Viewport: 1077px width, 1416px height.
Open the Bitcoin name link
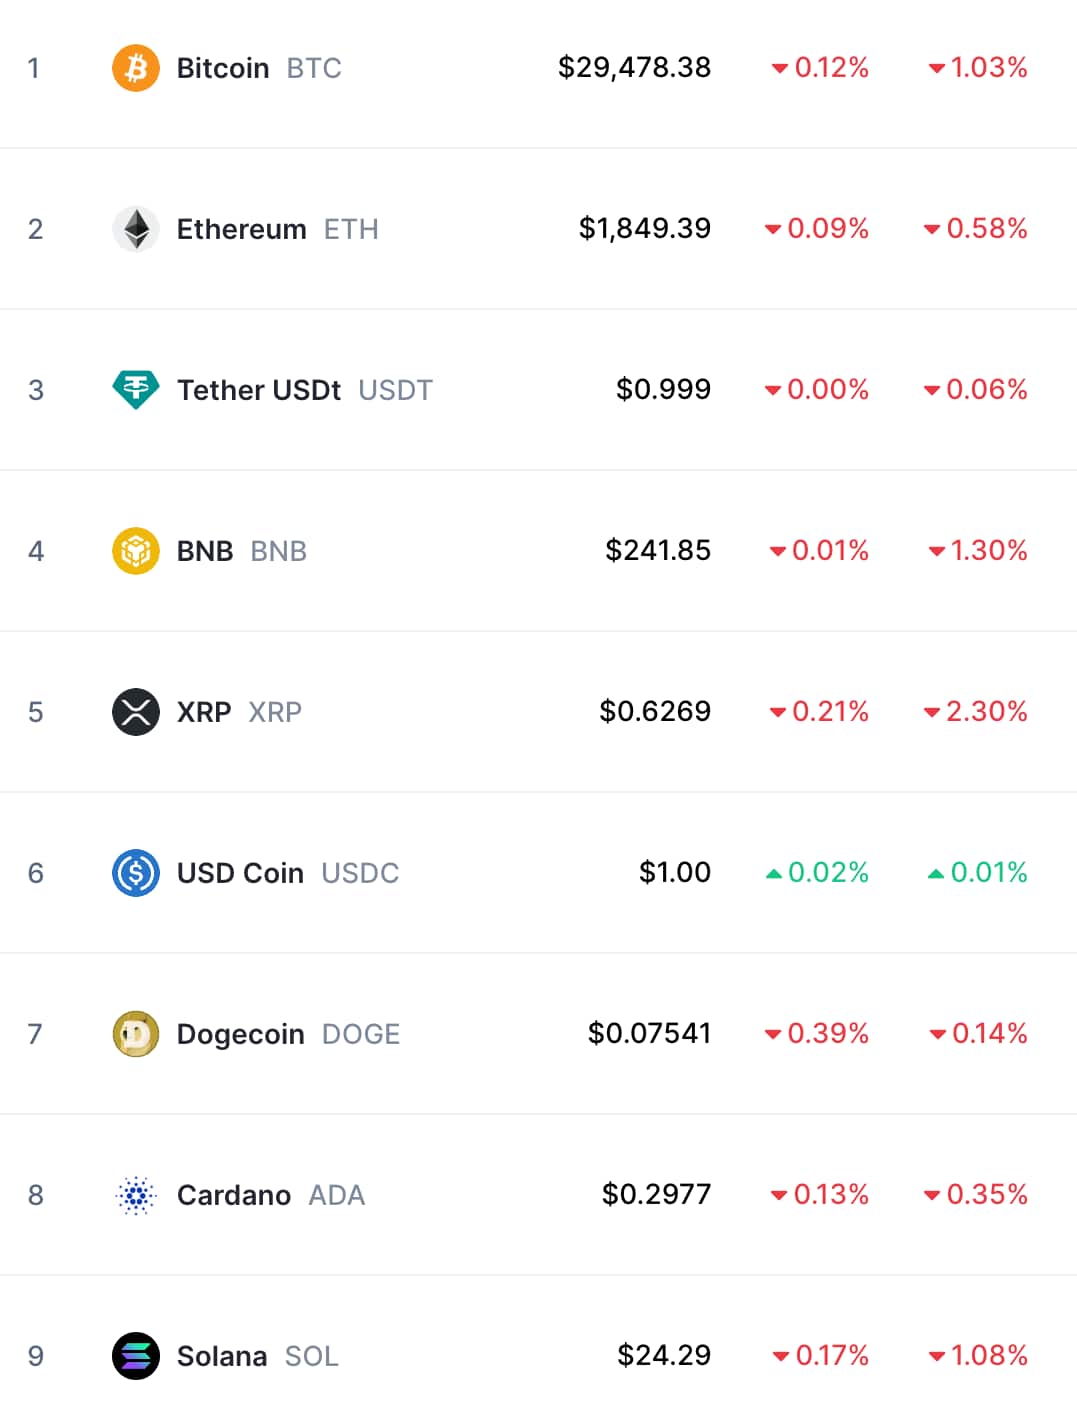[x=223, y=68]
